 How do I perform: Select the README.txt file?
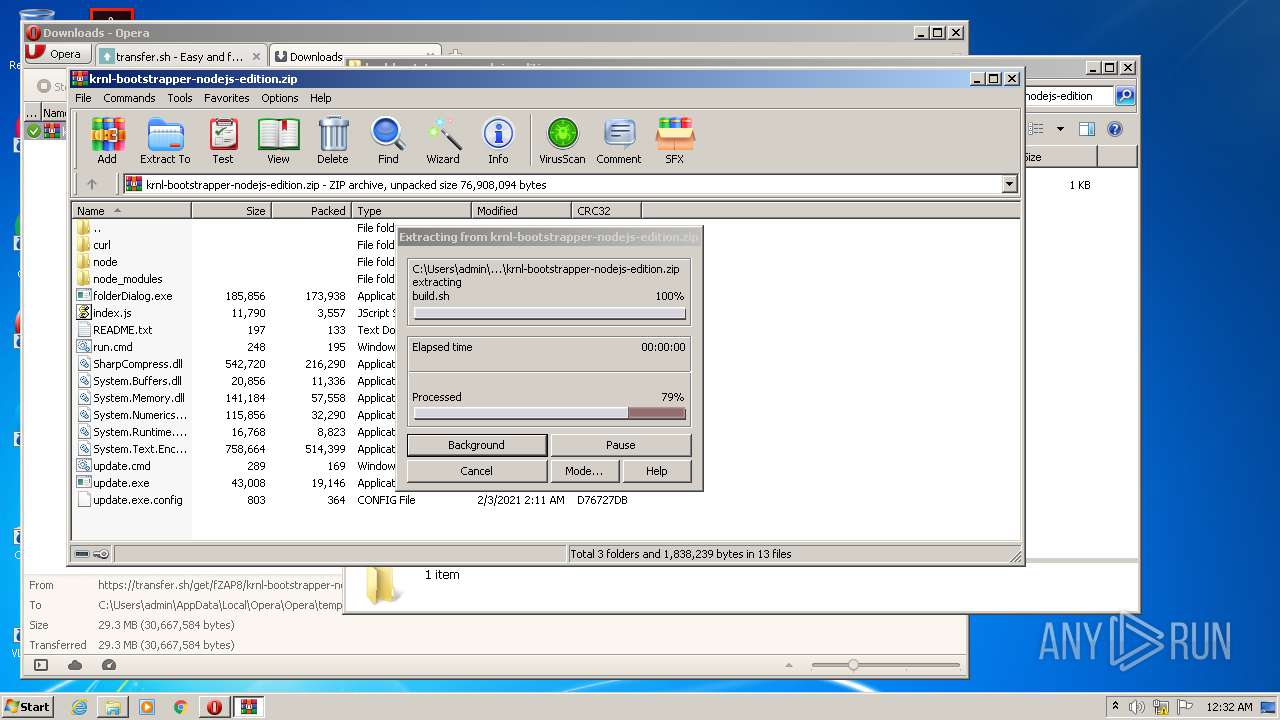[122, 330]
